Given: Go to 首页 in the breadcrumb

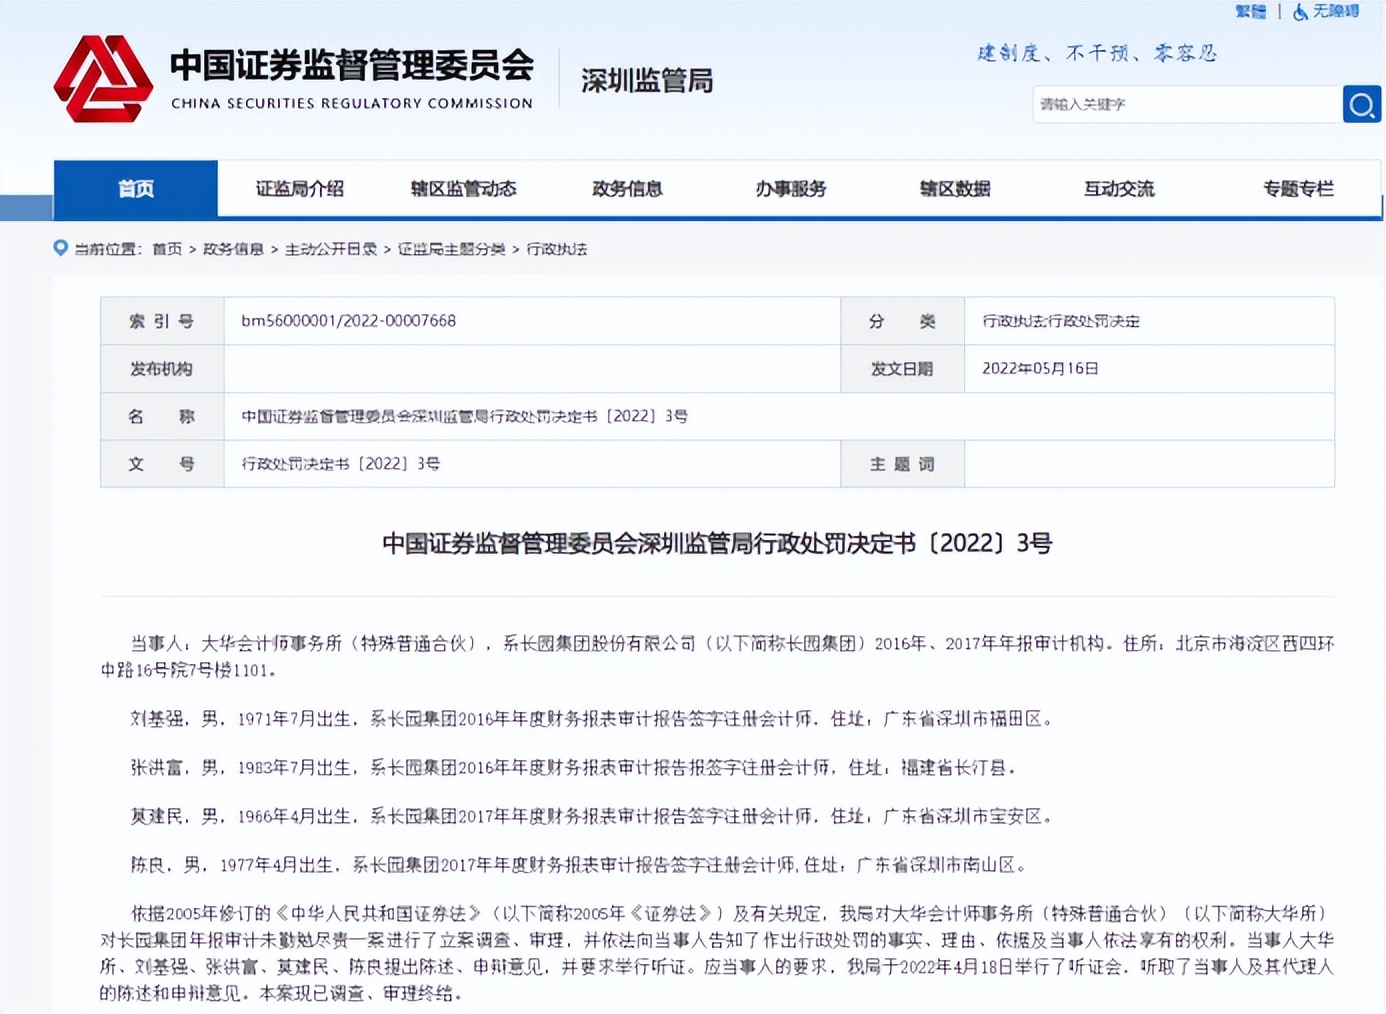Looking at the screenshot, I should [x=167, y=249].
